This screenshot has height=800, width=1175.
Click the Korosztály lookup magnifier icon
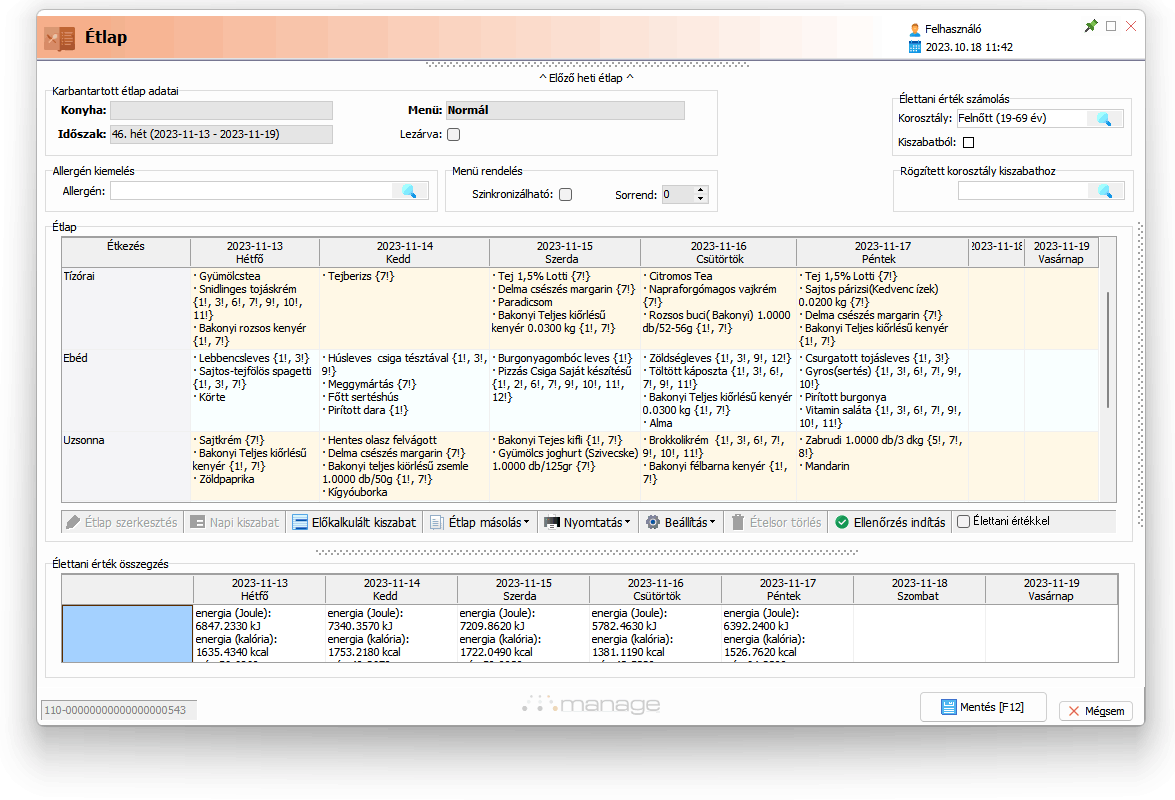tap(1104, 119)
